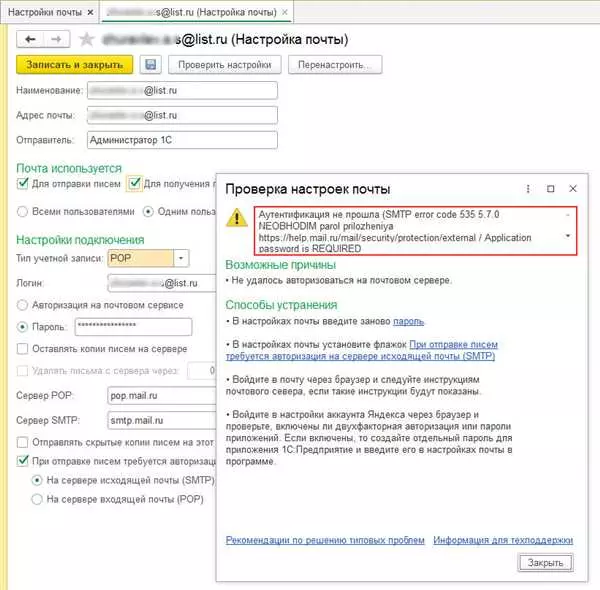Open link При отправке писем требуется авторизация
Viewport: 600px width, 590px height.
(361, 350)
